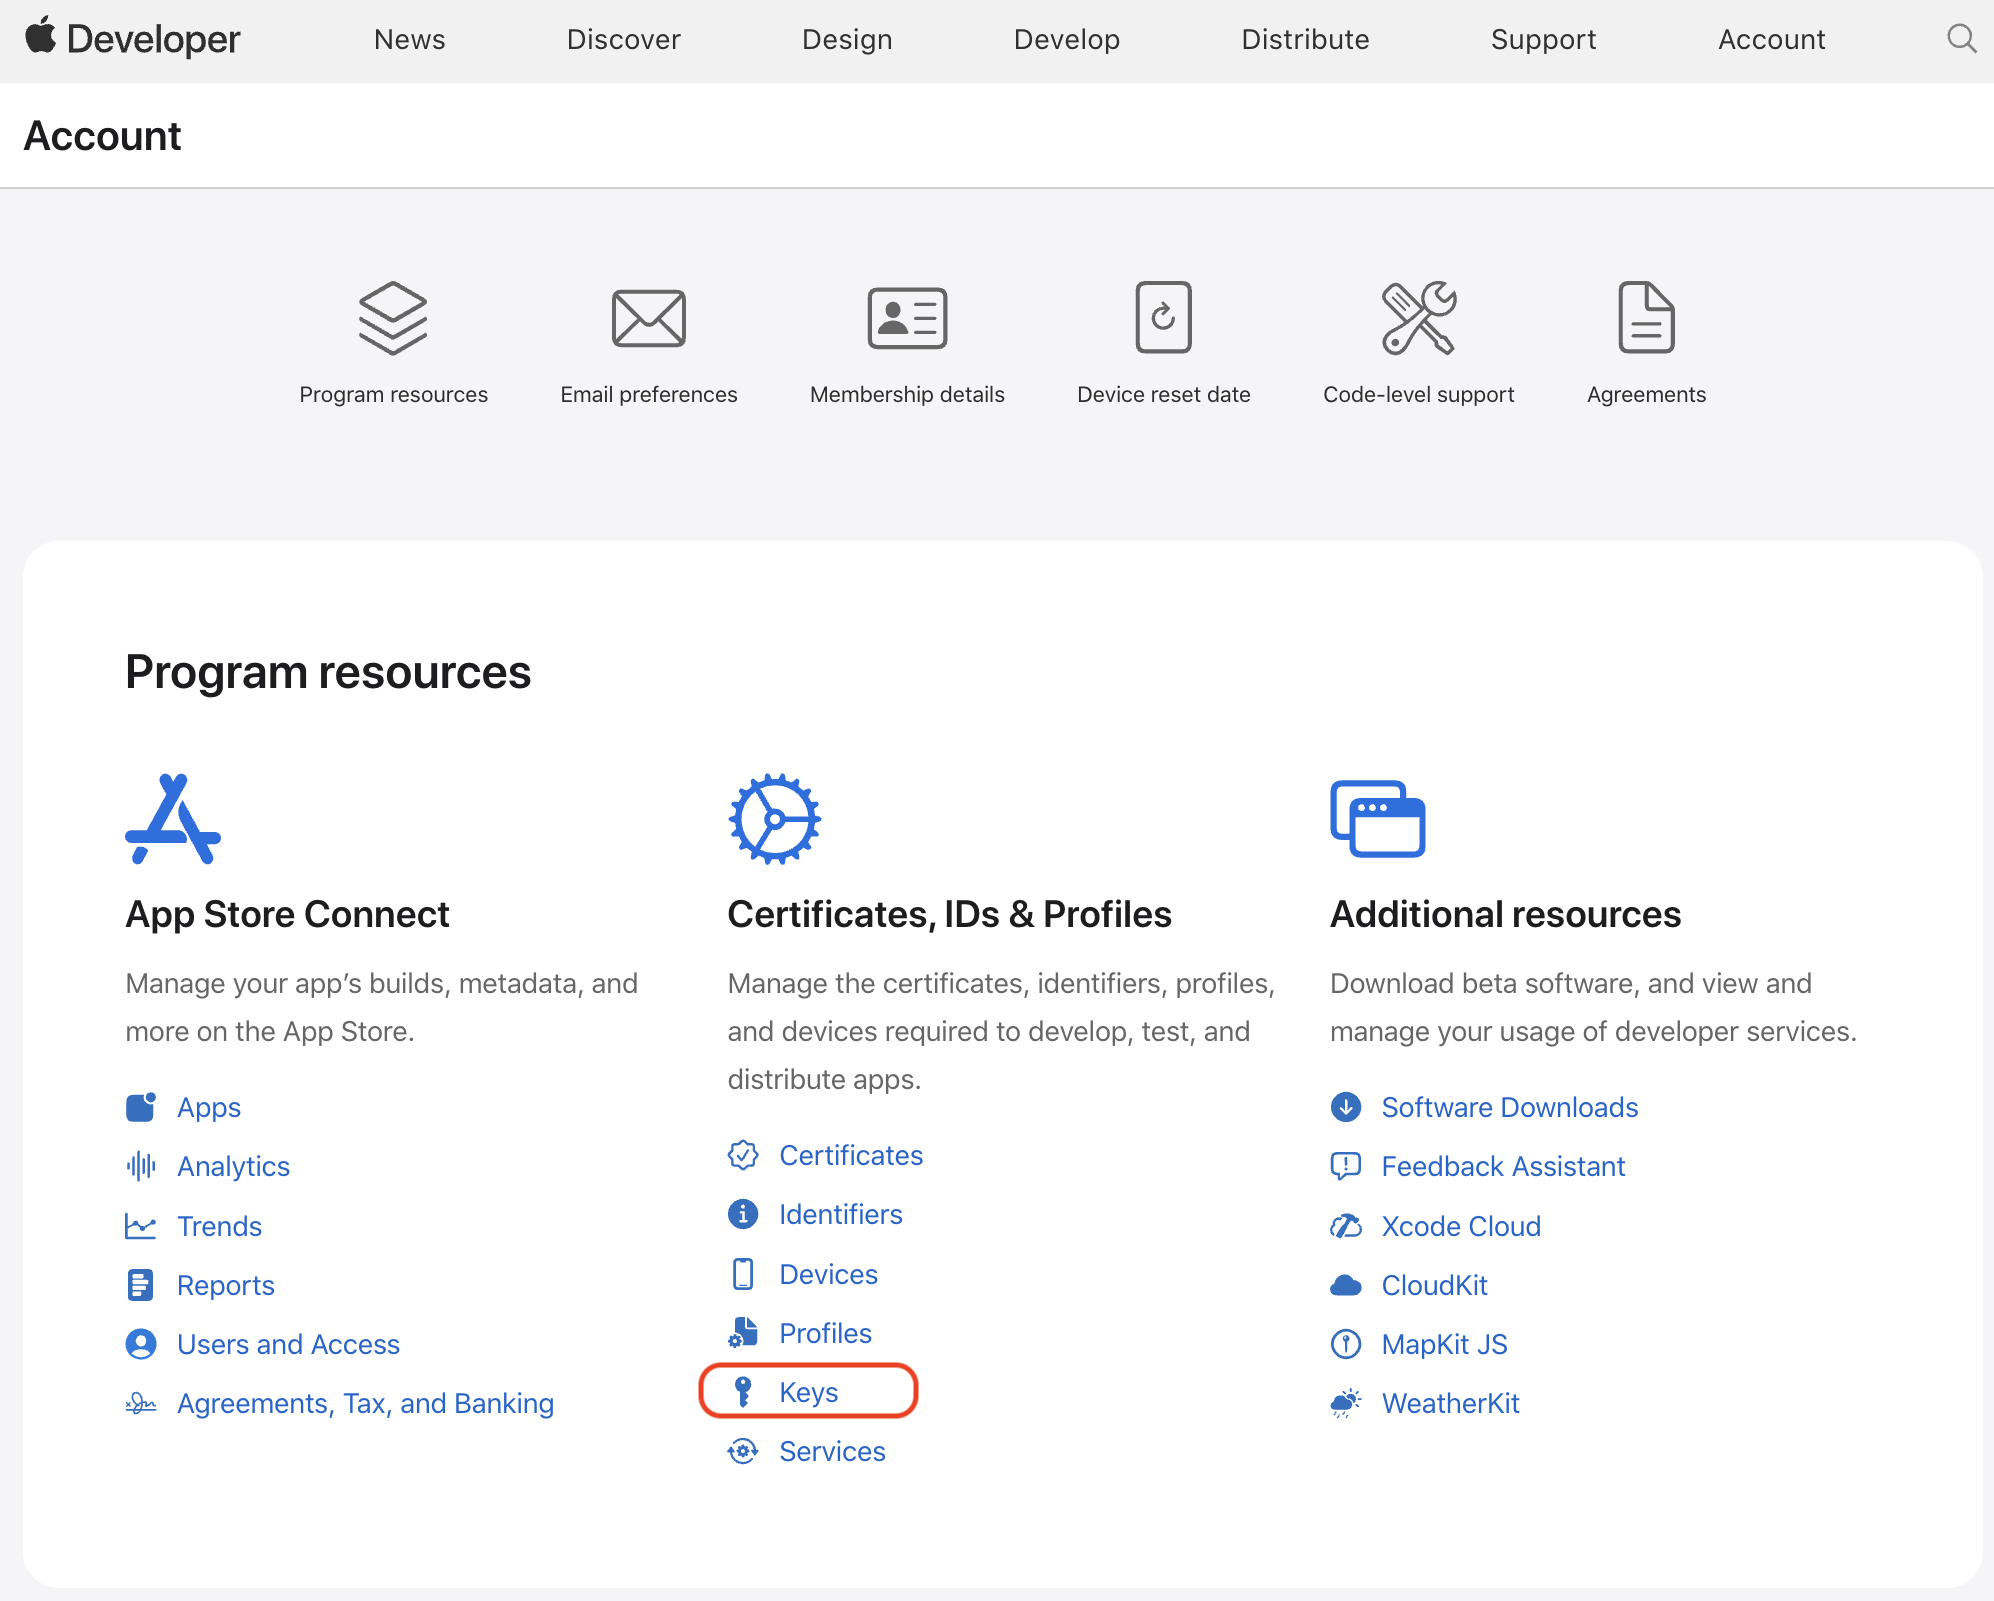Click the Device reset date icon
Image resolution: width=1994 pixels, height=1601 pixels.
[1163, 318]
